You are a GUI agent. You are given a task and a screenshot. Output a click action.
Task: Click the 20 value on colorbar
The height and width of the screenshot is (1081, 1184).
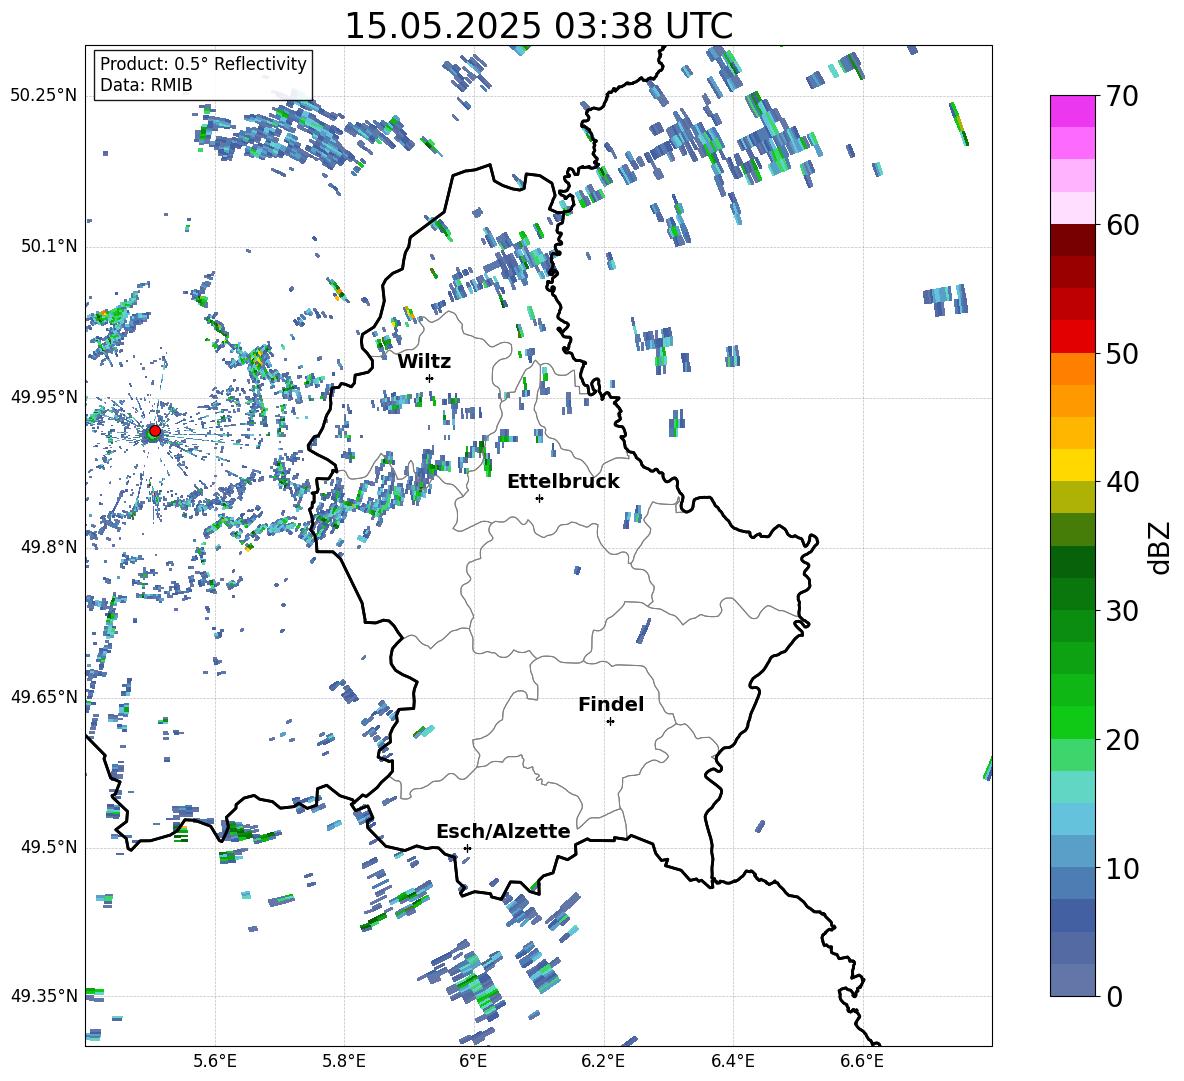(x=1122, y=740)
